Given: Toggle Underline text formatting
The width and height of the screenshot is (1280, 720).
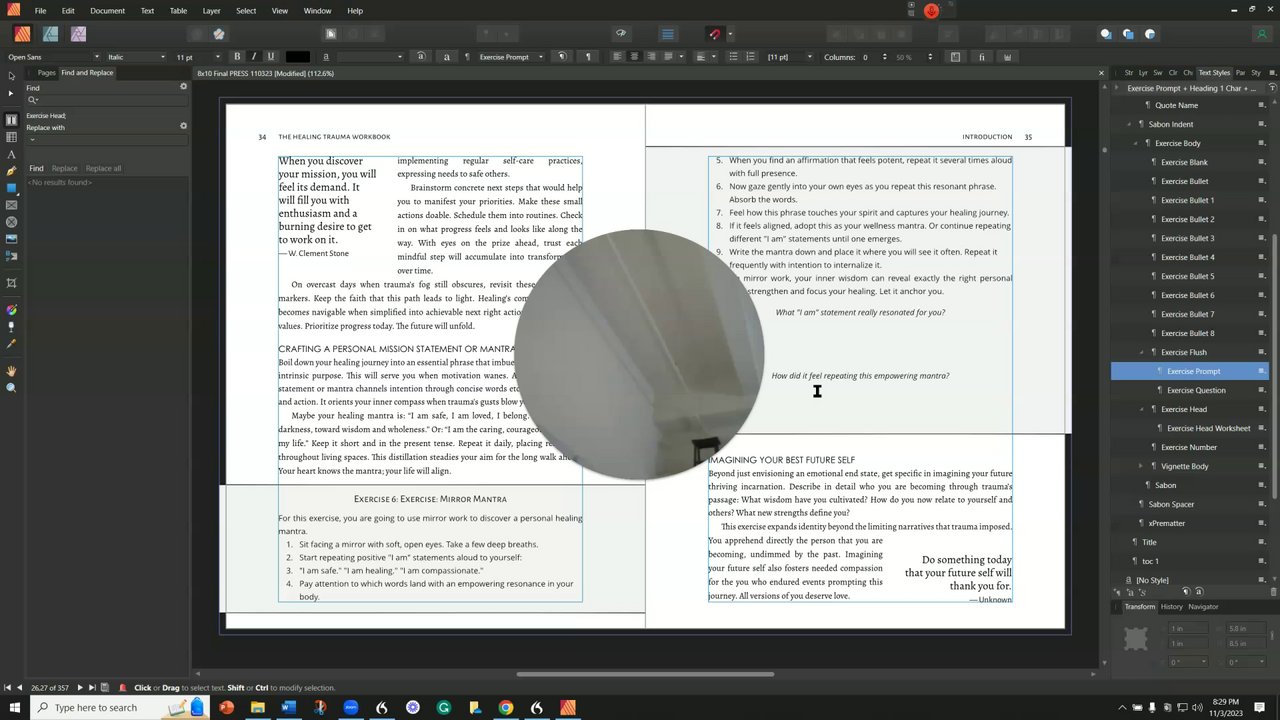Looking at the screenshot, I should coord(270,57).
